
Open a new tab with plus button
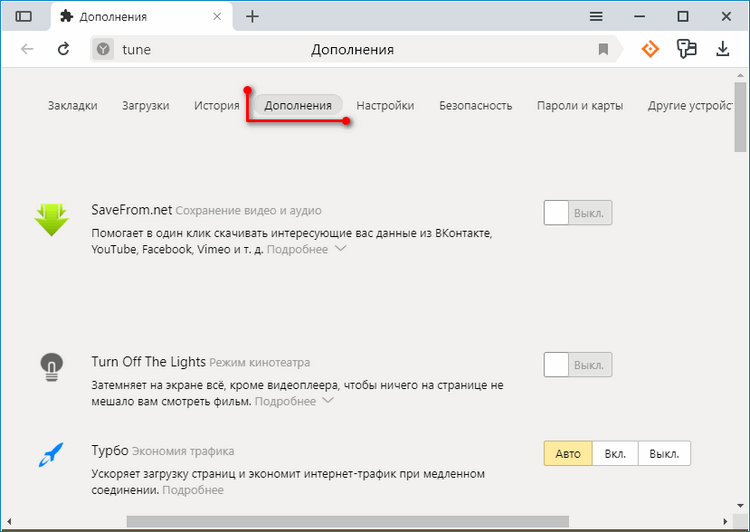[252, 17]
